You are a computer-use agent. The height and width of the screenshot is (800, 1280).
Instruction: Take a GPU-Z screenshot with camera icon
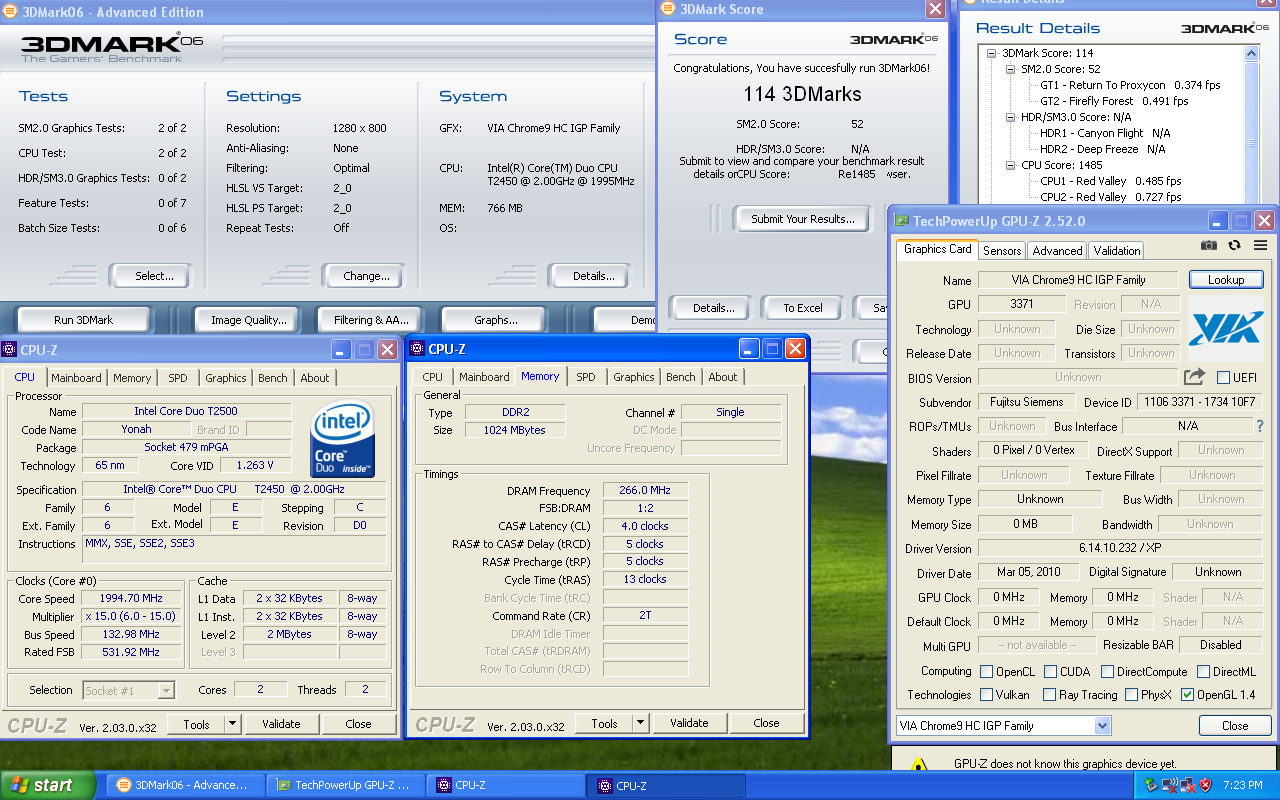[1209, 245]
